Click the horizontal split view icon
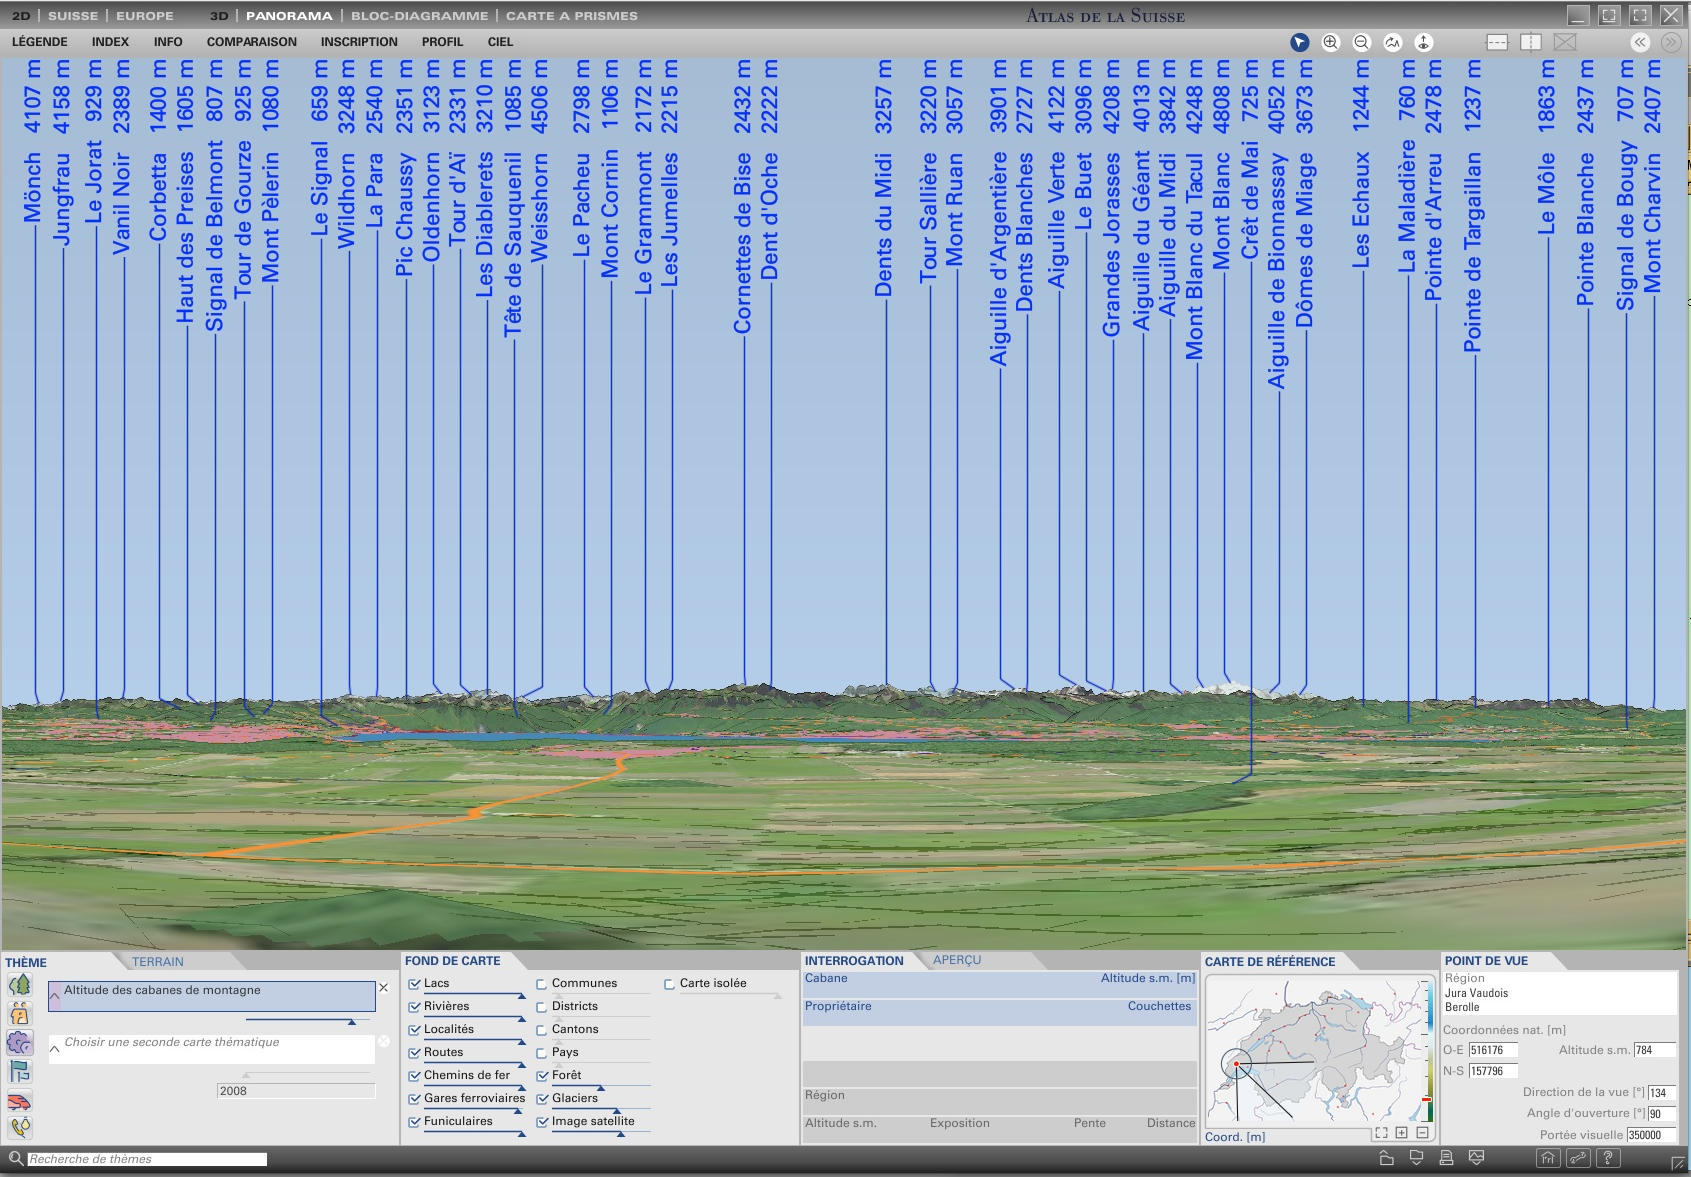This screenshot has width=1691, height=1177. coord(1497,42)
